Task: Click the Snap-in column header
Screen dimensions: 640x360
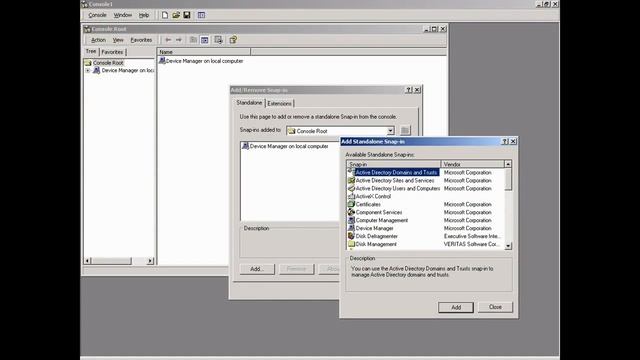Action: click(x=394, y=164)
